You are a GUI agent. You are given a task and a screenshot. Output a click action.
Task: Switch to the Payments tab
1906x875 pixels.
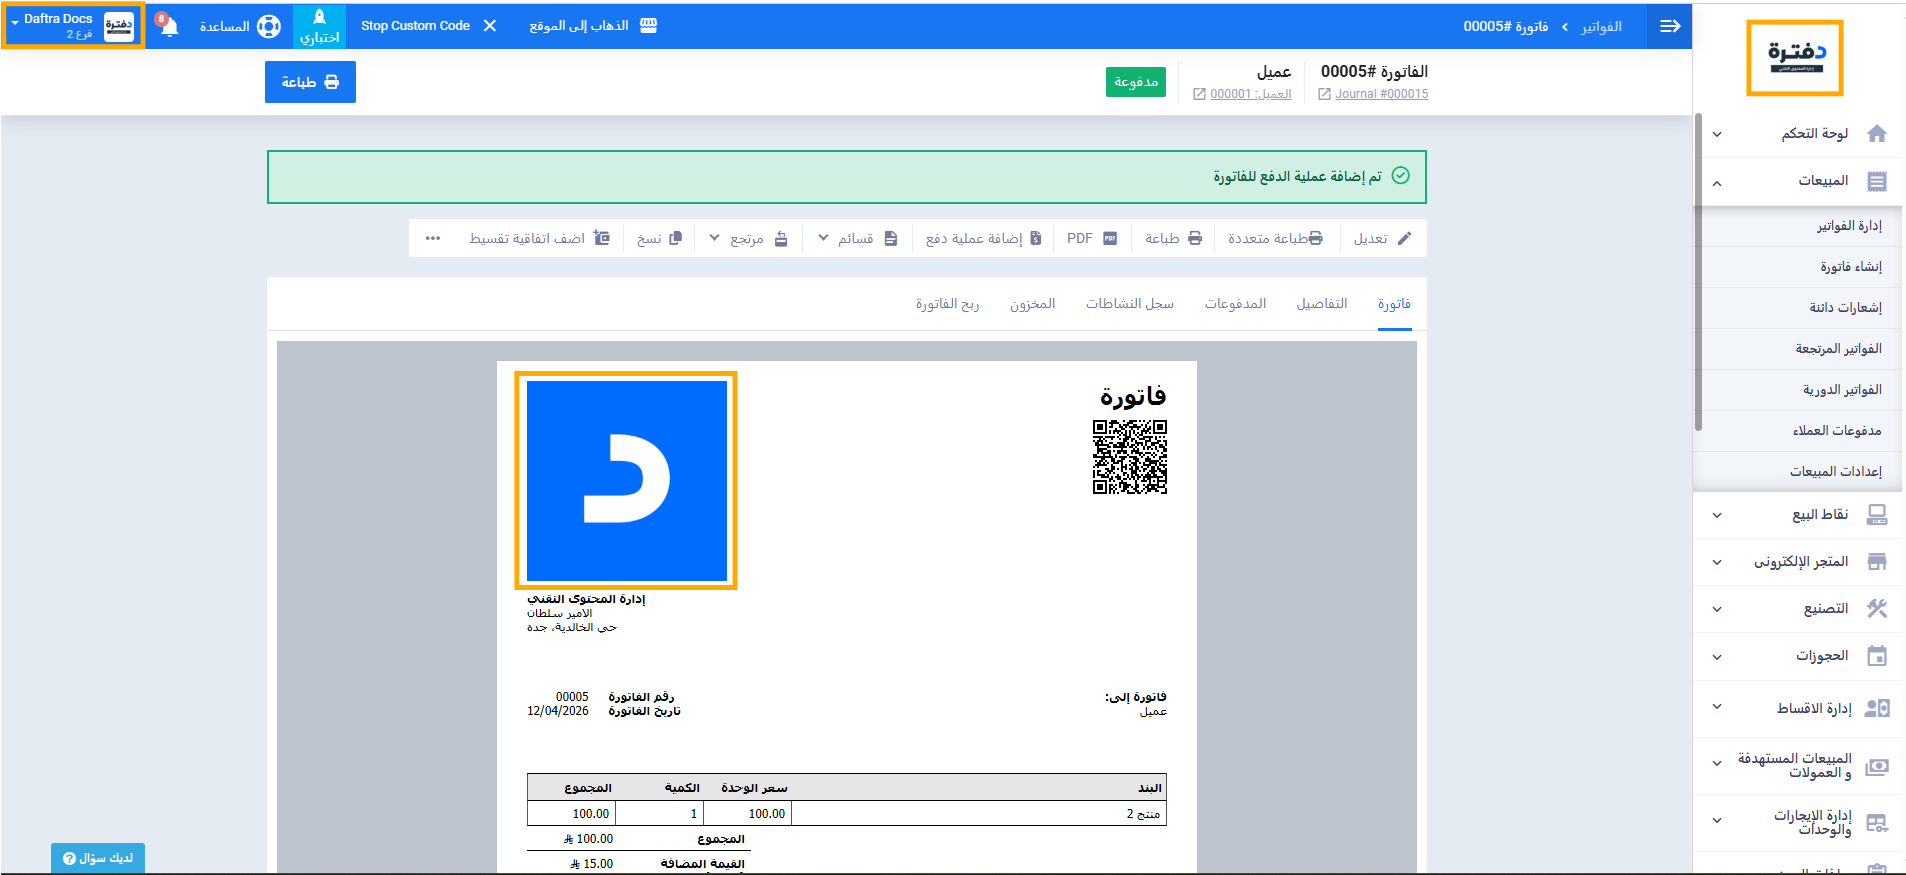pyautogui.click(x=1235, y=303)
